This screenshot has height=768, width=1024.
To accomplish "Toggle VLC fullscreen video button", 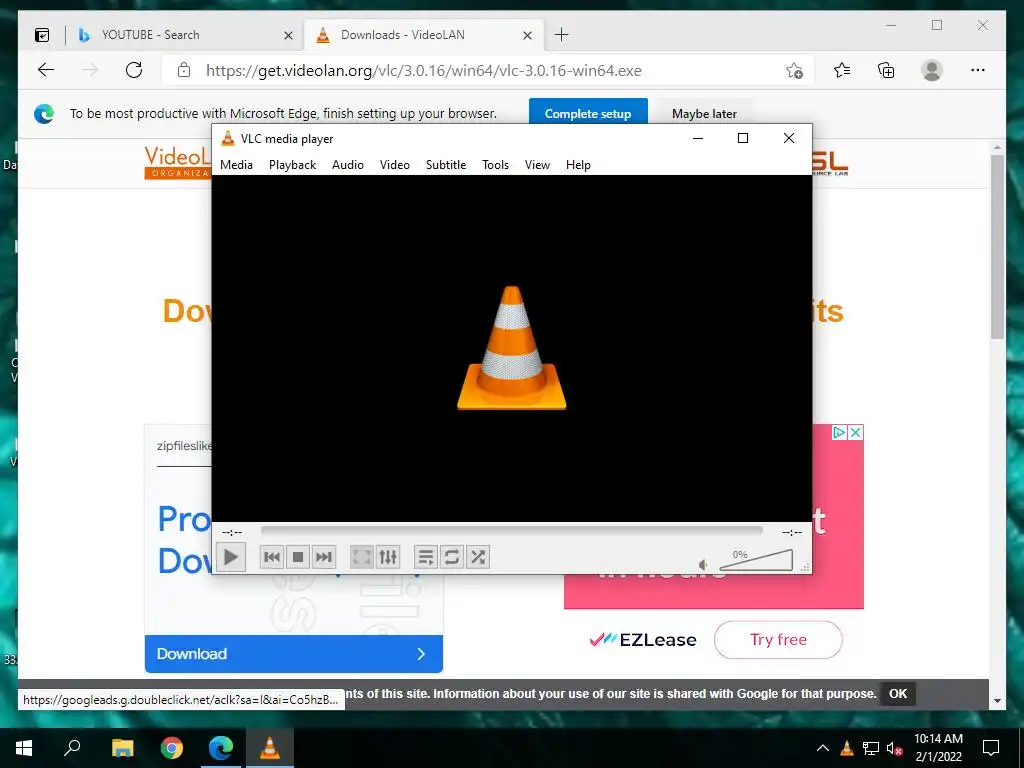I will click(x=362, y=557).
